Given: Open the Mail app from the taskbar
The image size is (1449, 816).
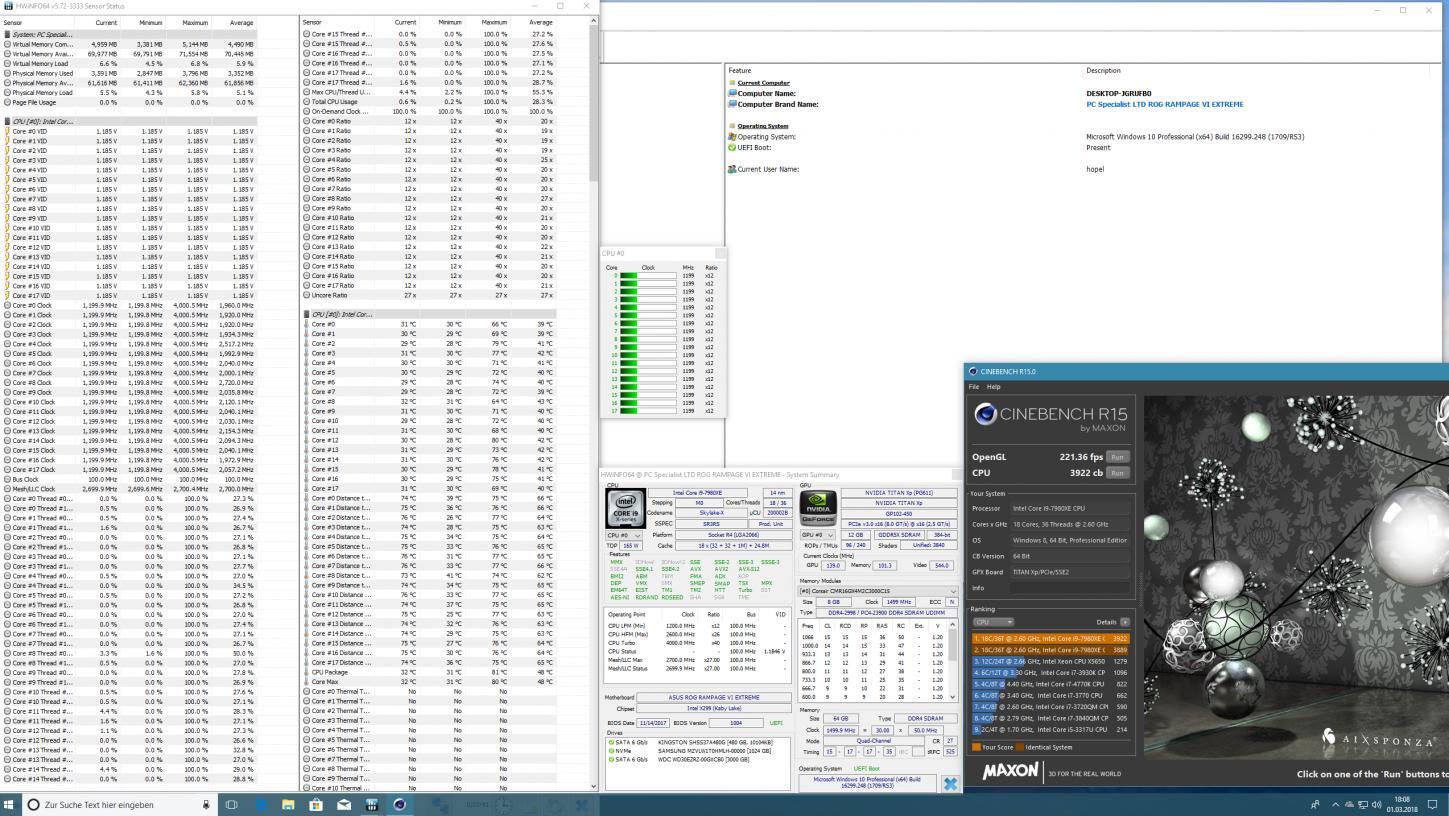Looking at the screenshot, I should pyautogui.click(x=344, y=804).
